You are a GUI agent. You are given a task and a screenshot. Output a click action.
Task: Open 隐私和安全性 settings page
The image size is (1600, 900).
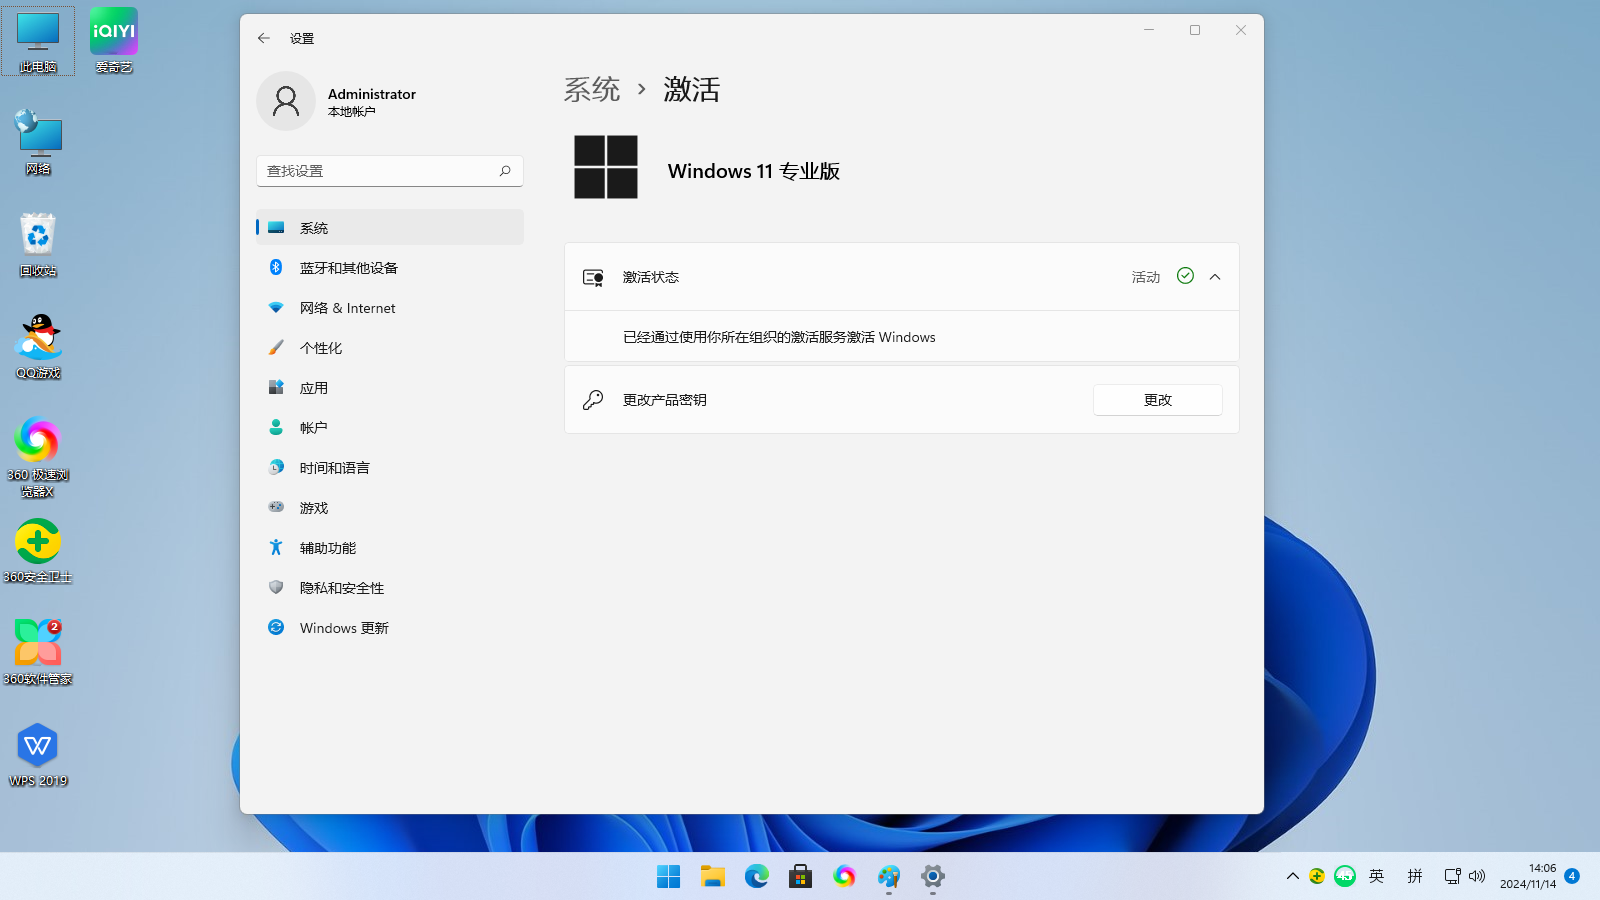390,587
